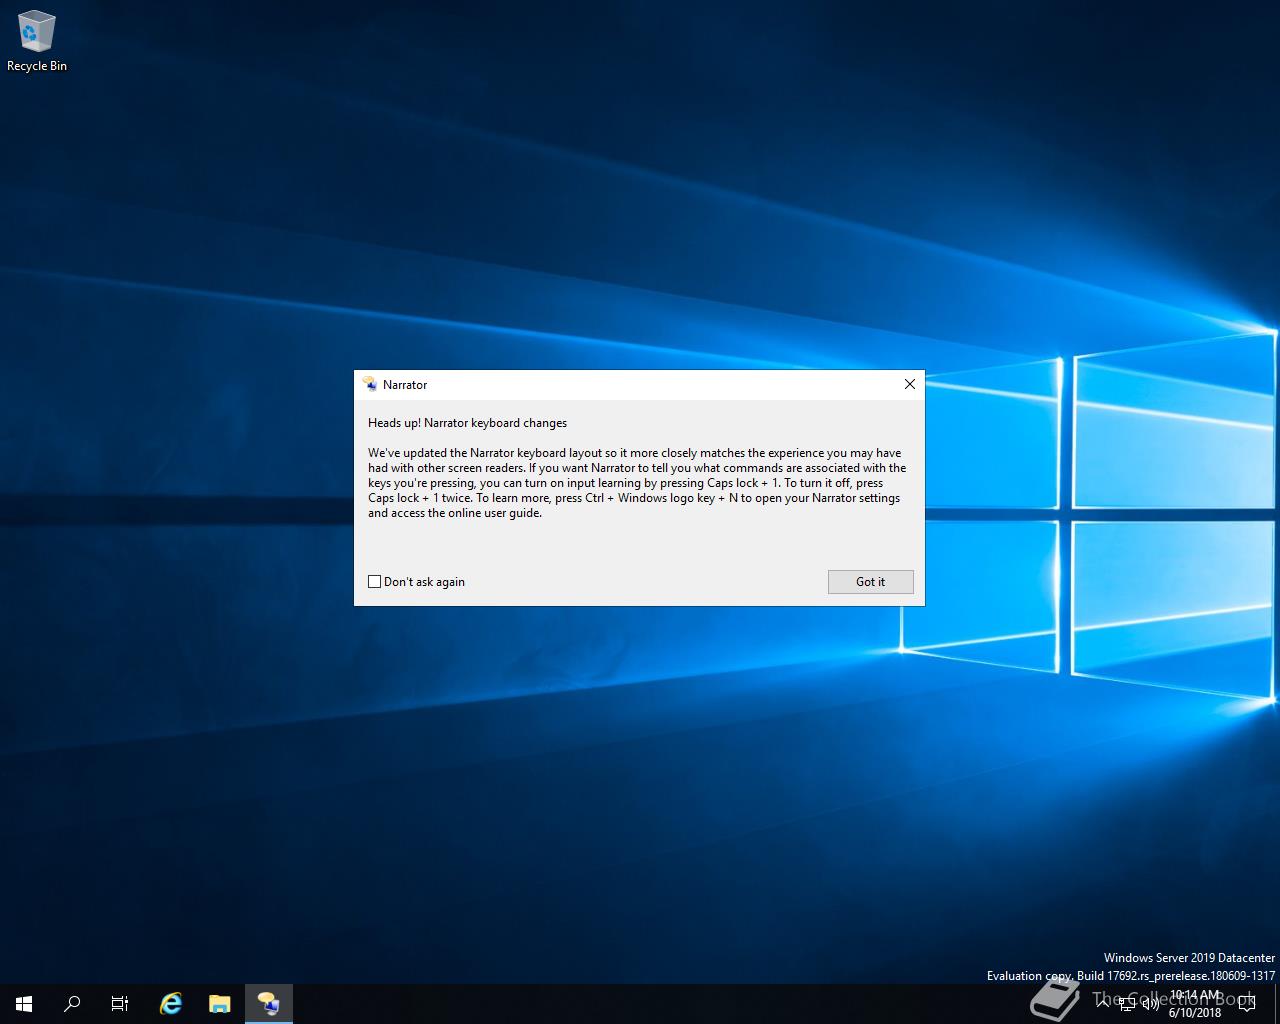The height and width of the screenshot is (1024, 1280).
Task: Click the Got it button
Action: (870, 582)
